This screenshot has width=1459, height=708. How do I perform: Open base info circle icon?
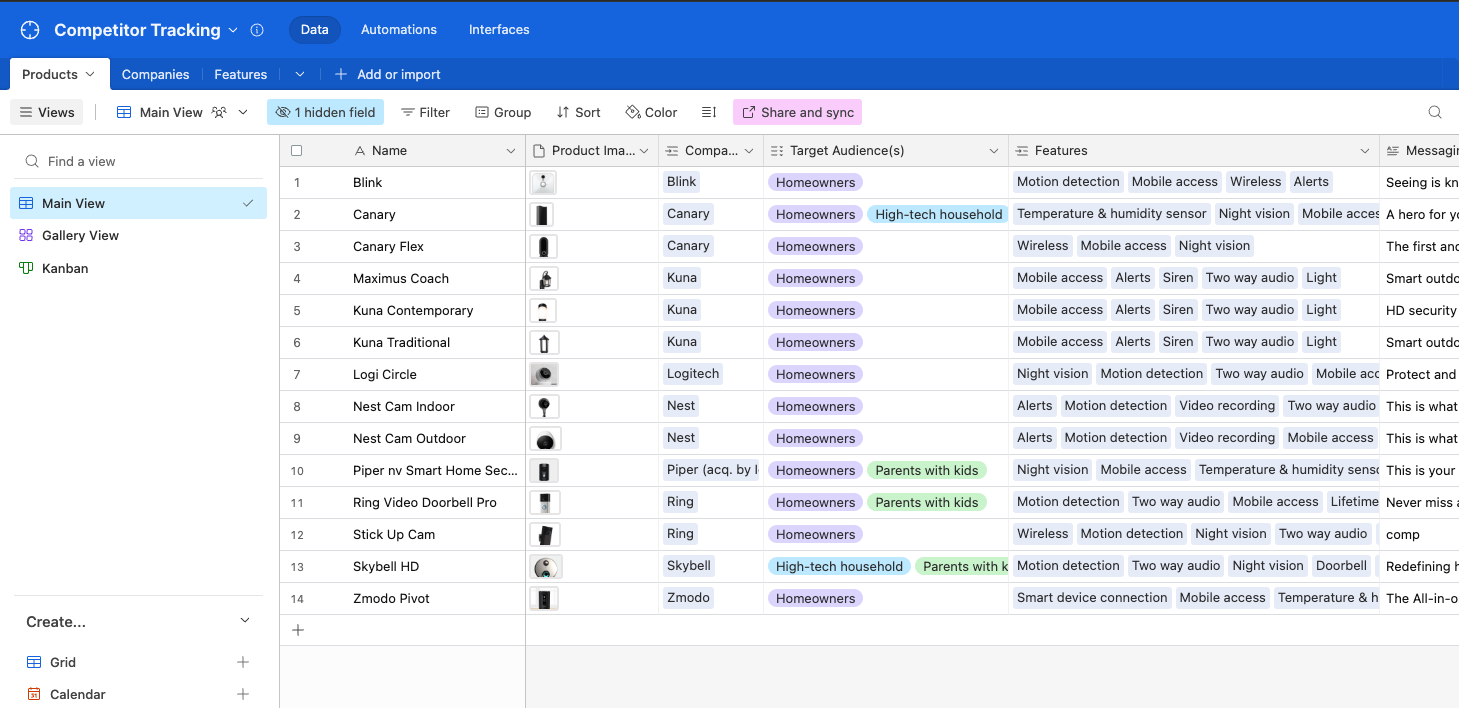click(257, 30)
